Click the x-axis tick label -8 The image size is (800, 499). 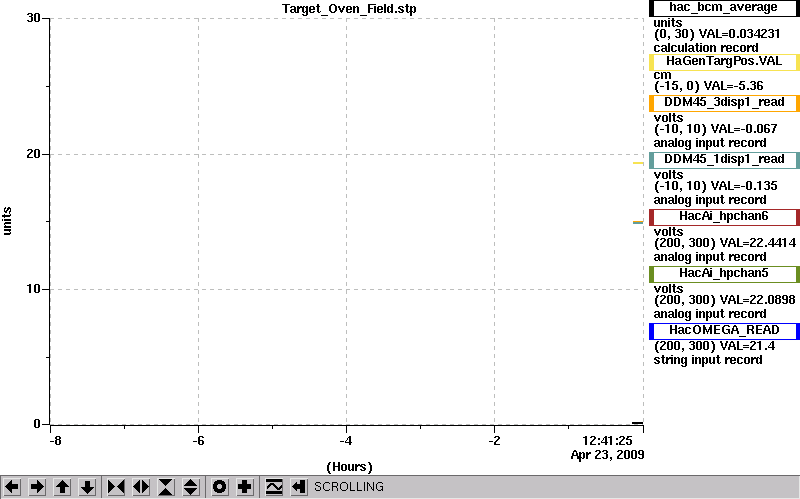point(55,440)
